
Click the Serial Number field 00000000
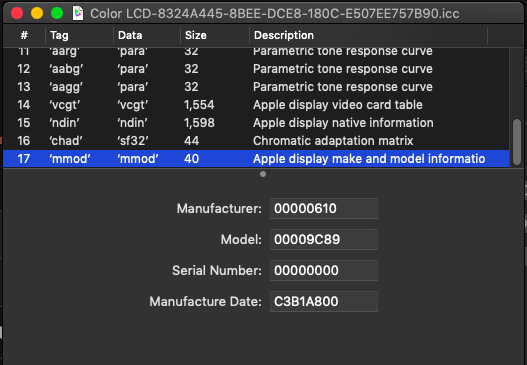[324, 270]
